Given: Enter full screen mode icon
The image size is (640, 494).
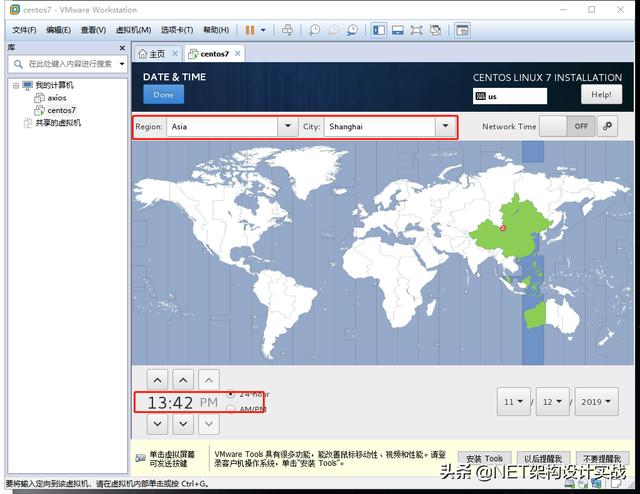Looking at the screenshot, I should coord(416,30).
